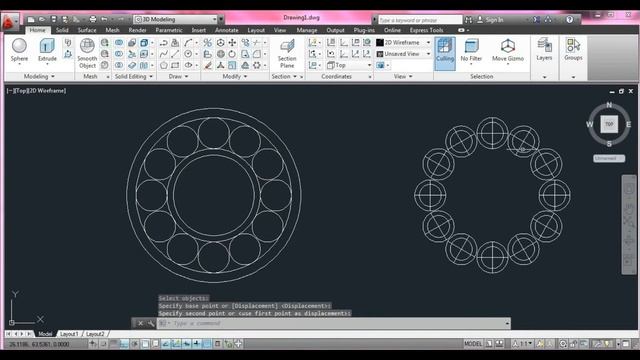Image resolution: width=640 pixels, height=360 pixels.
Task: Select the Sphere modeling tool
Action: pyautogui.click(x=19, y=51)
